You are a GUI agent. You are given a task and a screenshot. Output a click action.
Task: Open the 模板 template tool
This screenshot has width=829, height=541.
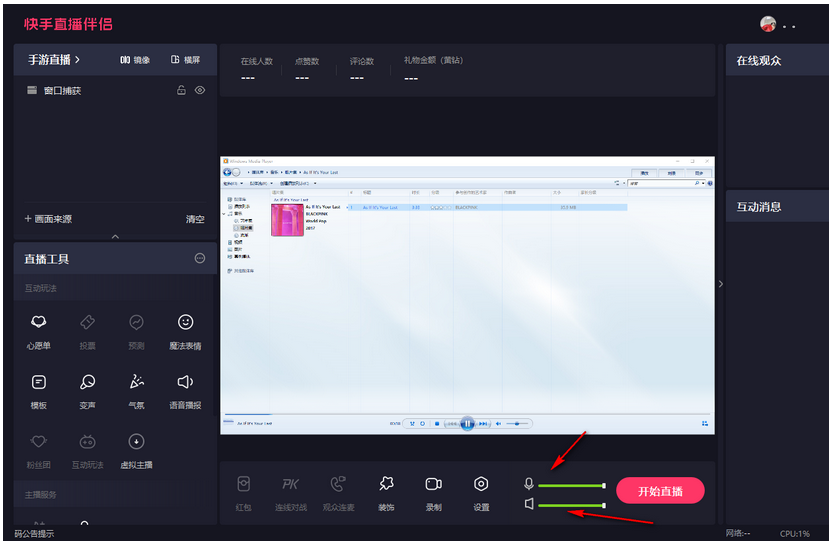click(38, 388)
